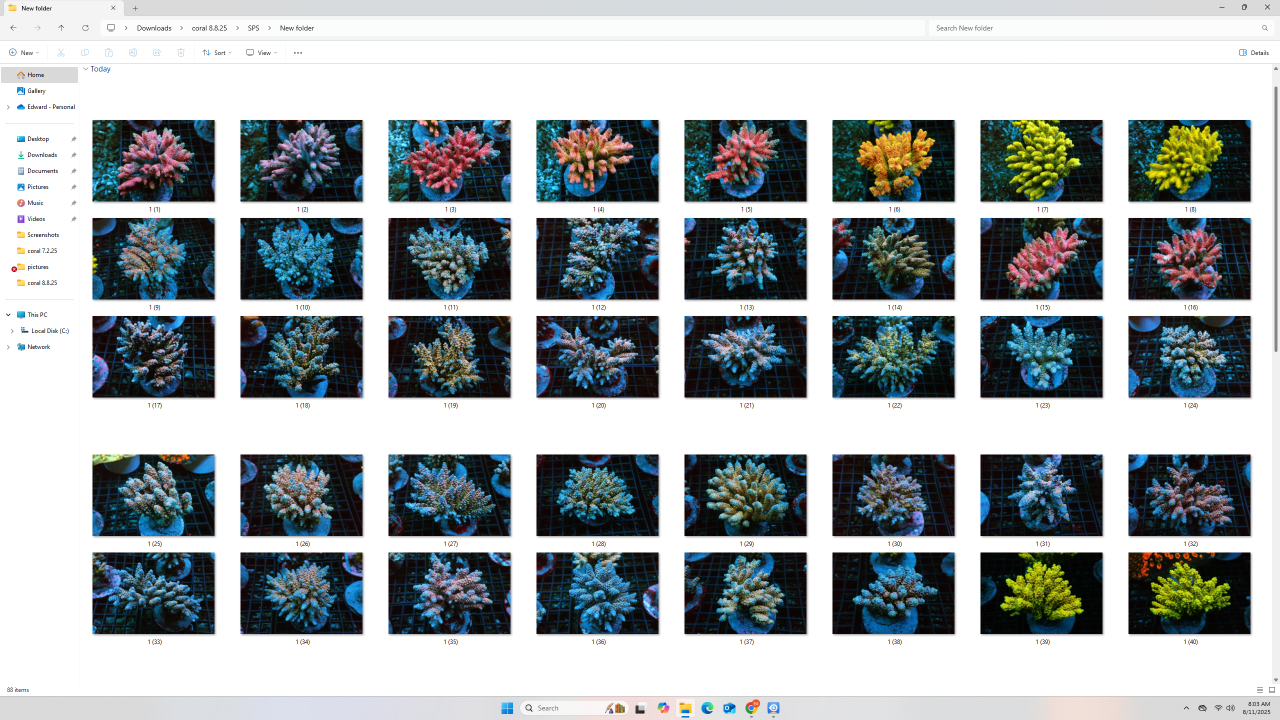Open Pictures in quick access
Viewport: 1280px width, 720px height.
point(39,187)
